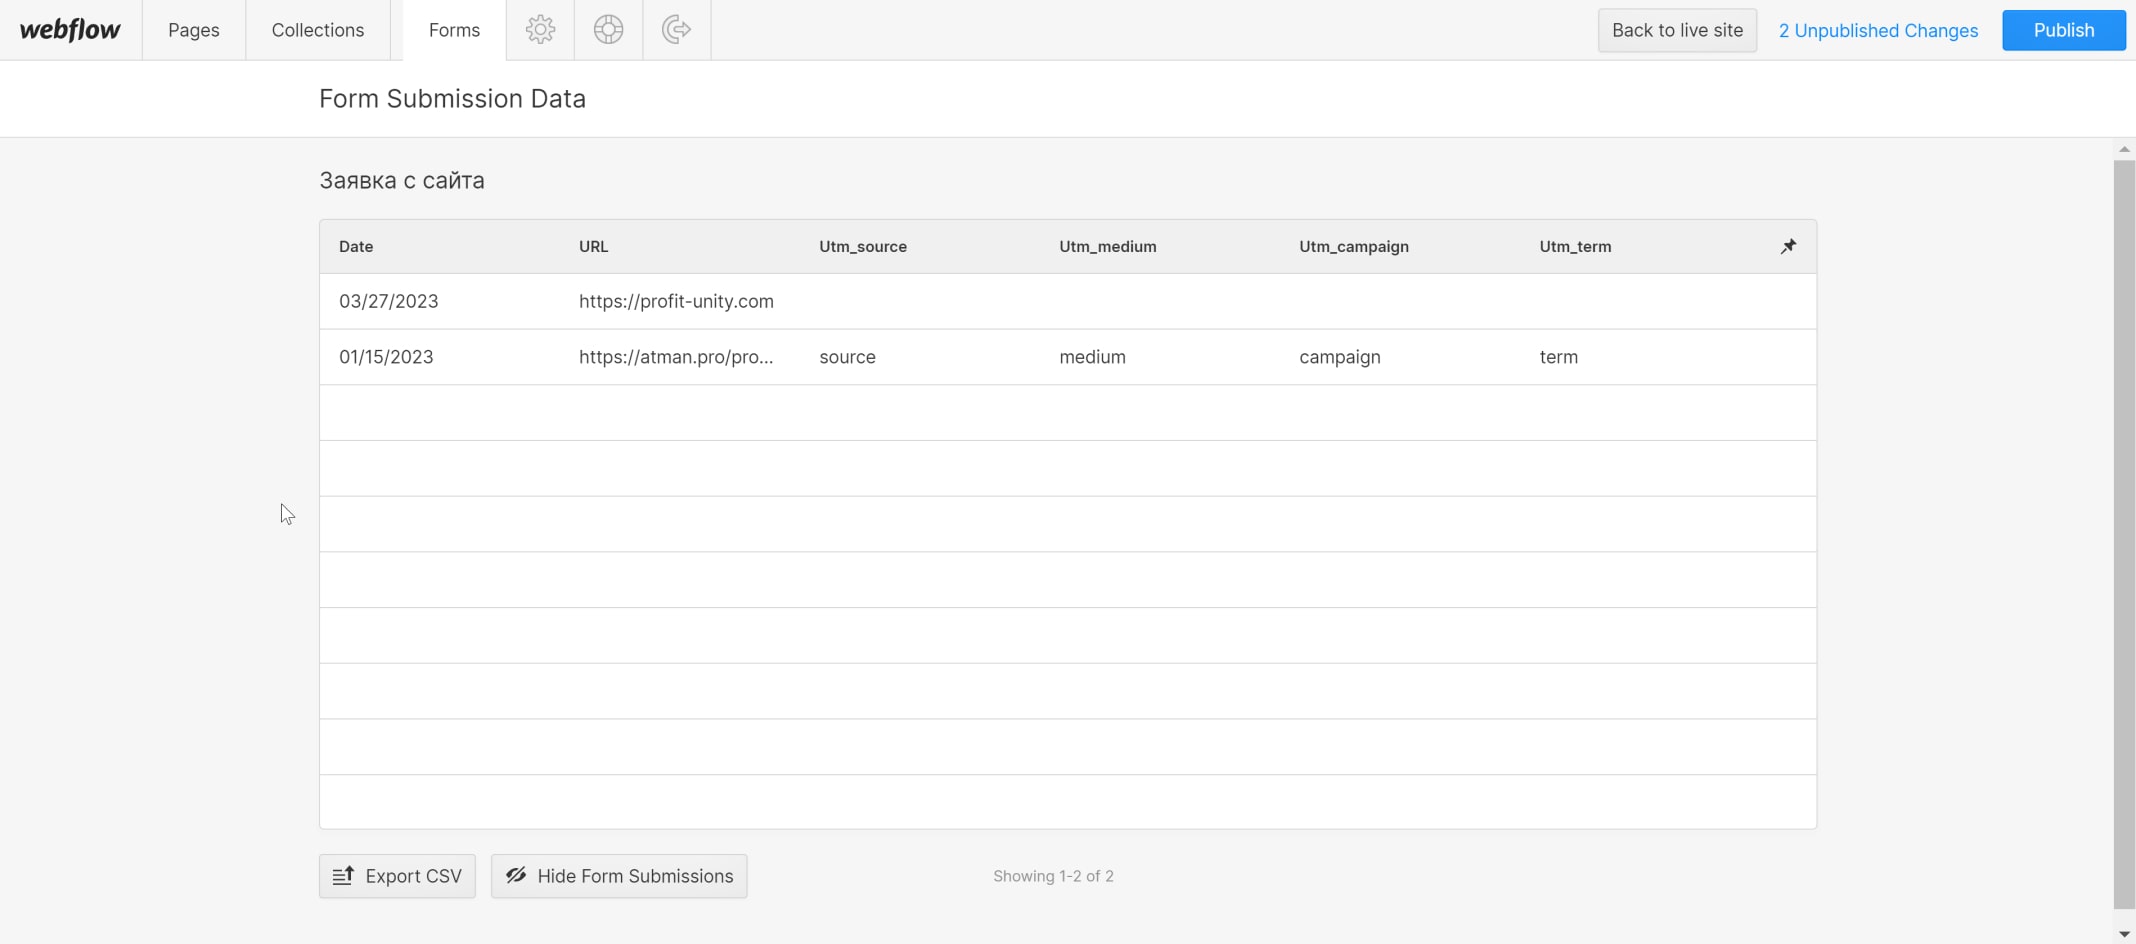The width and height of the screenshot is (2136, 944).
Task: Click the scrollbar down arrow
Action: tap(2124, 934)
